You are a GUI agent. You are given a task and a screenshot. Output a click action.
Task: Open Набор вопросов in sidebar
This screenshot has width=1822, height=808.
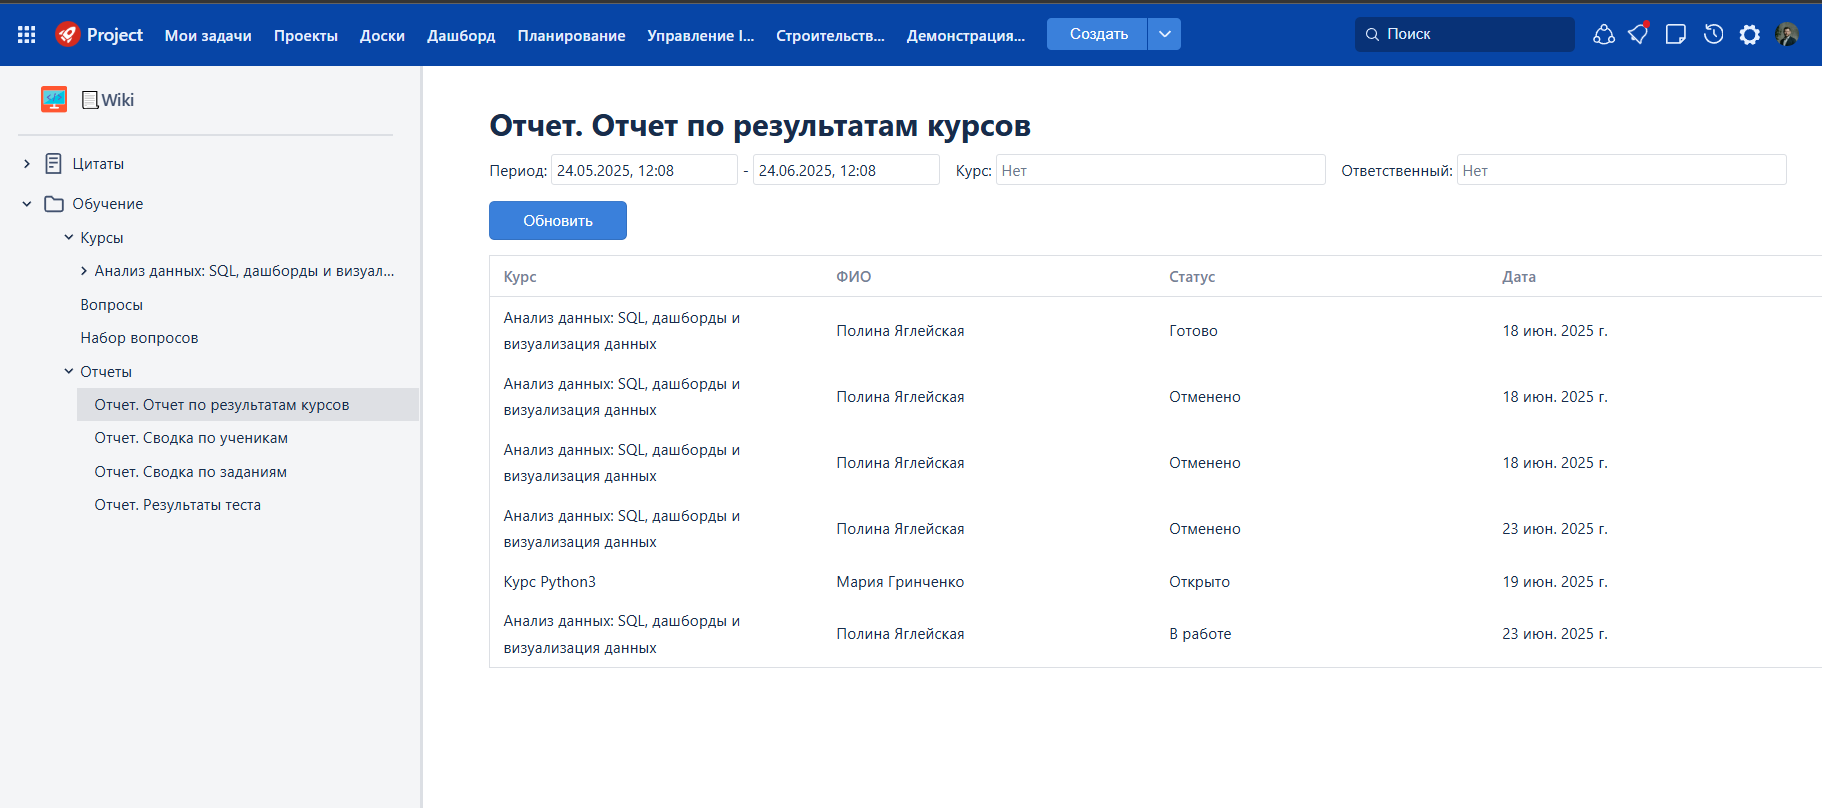coord(139,338)
